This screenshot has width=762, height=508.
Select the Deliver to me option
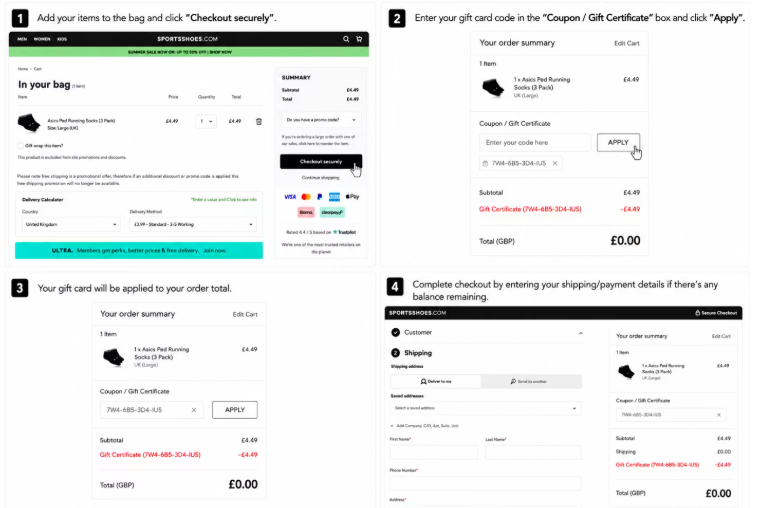pyautogui.click(x=436, y=382)
